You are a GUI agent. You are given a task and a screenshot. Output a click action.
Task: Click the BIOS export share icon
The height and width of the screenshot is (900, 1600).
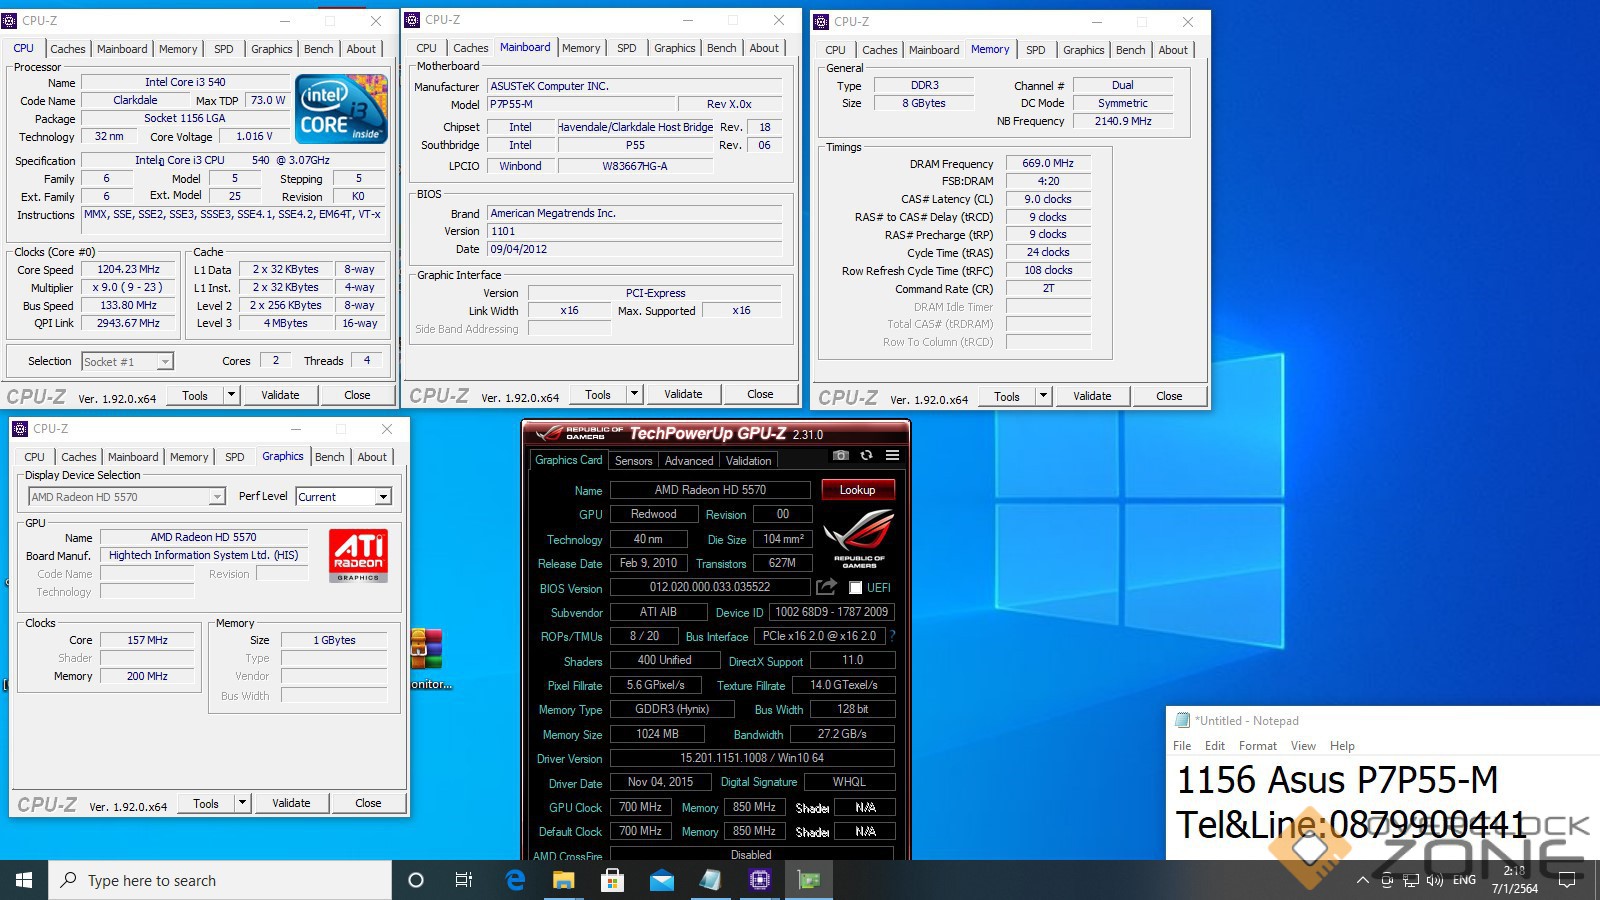826,587
